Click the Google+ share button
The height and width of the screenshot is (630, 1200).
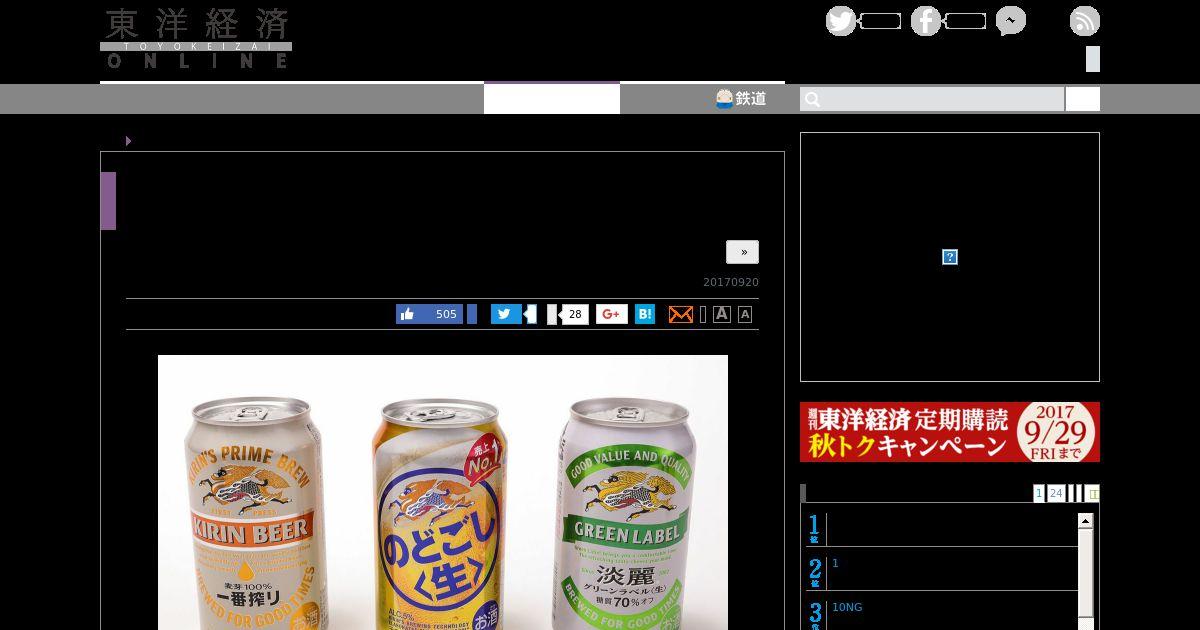612,314
